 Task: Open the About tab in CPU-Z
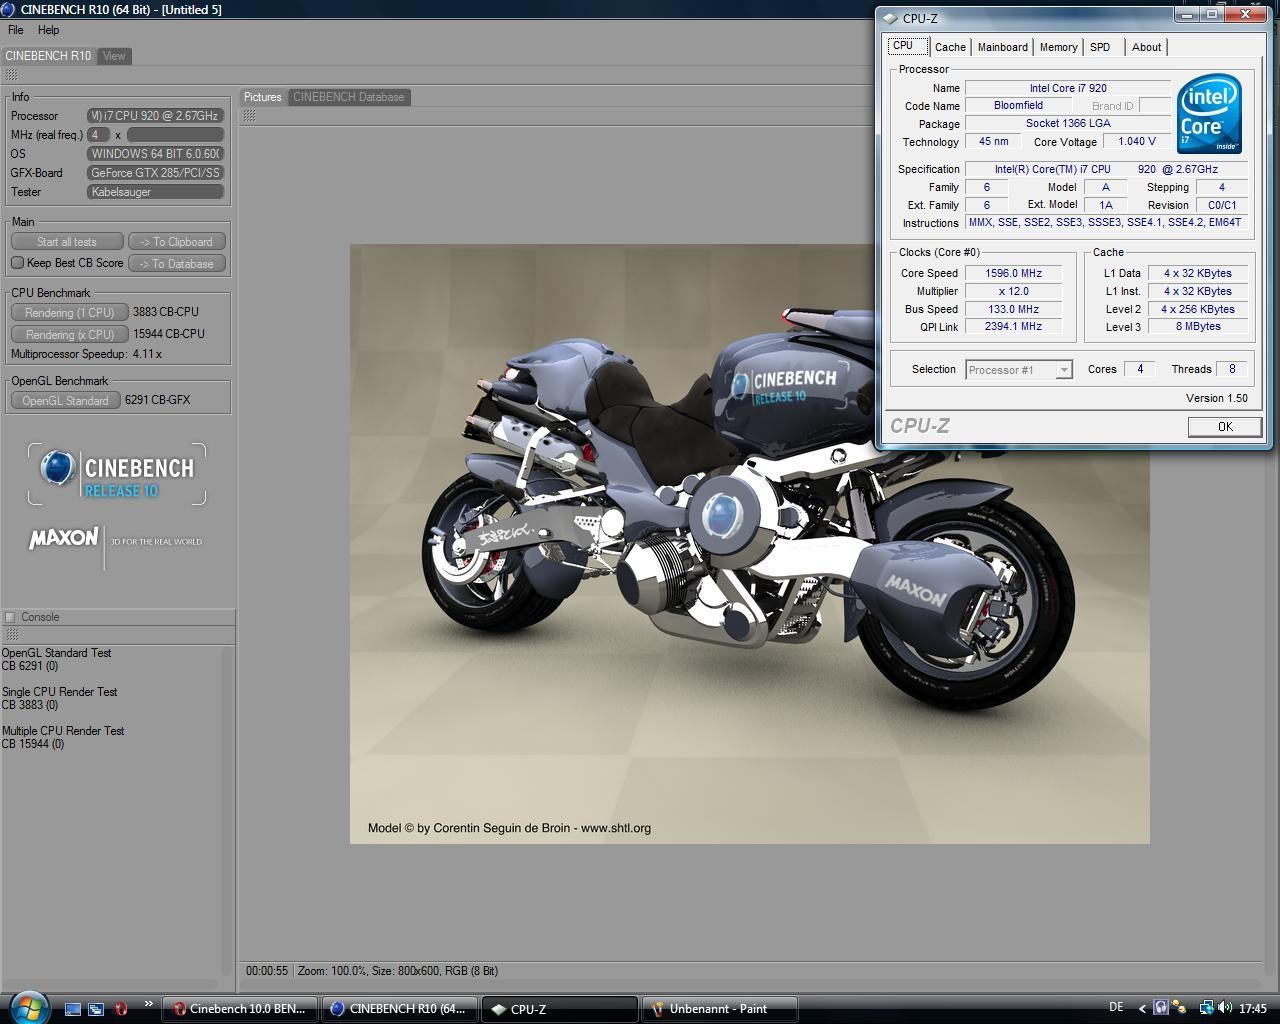tap(1147, 47)
